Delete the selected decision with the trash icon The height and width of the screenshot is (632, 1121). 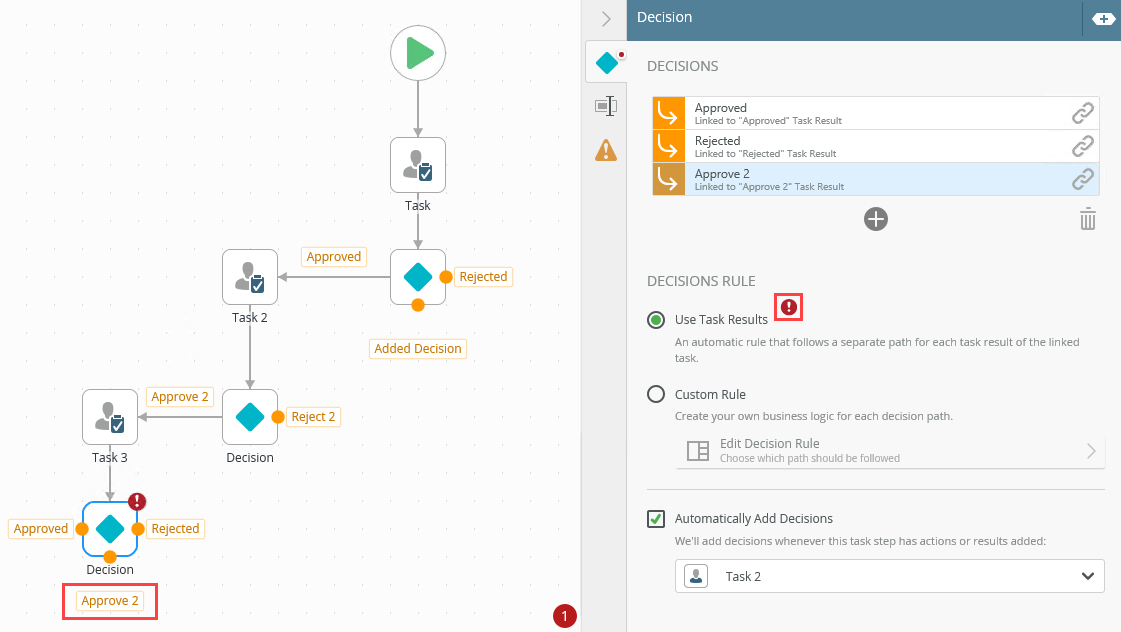pos(1088,219)
